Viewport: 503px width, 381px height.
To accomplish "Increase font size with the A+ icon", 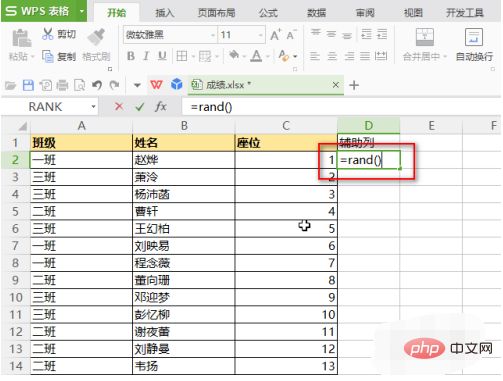I will (x=275, y=35).
